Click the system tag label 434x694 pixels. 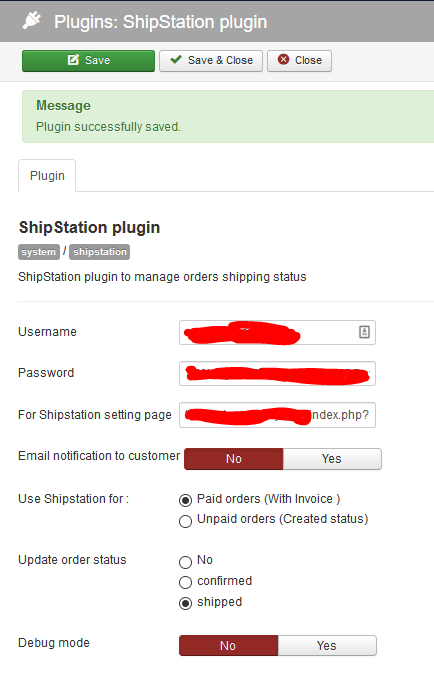(x=39, y=252)
